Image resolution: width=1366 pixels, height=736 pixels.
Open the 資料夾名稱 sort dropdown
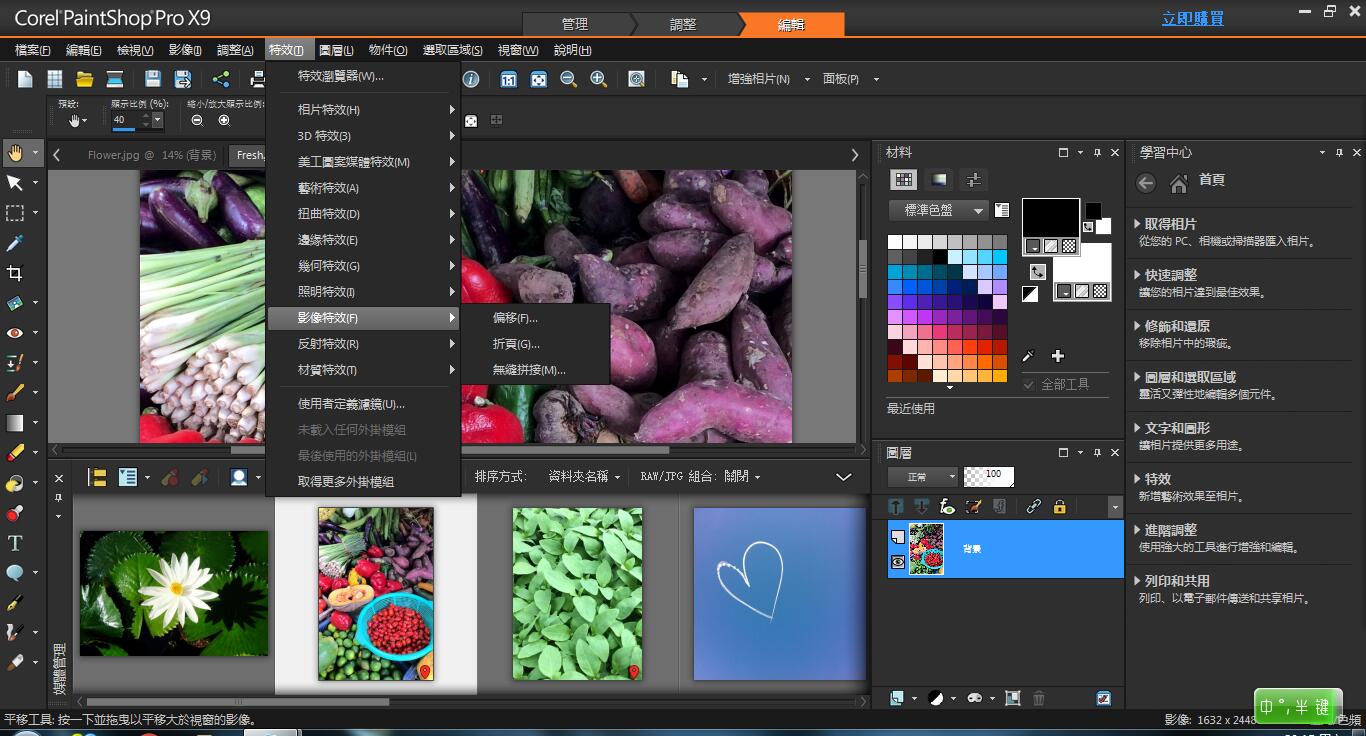pyautogui.click(x=584, y=477)
